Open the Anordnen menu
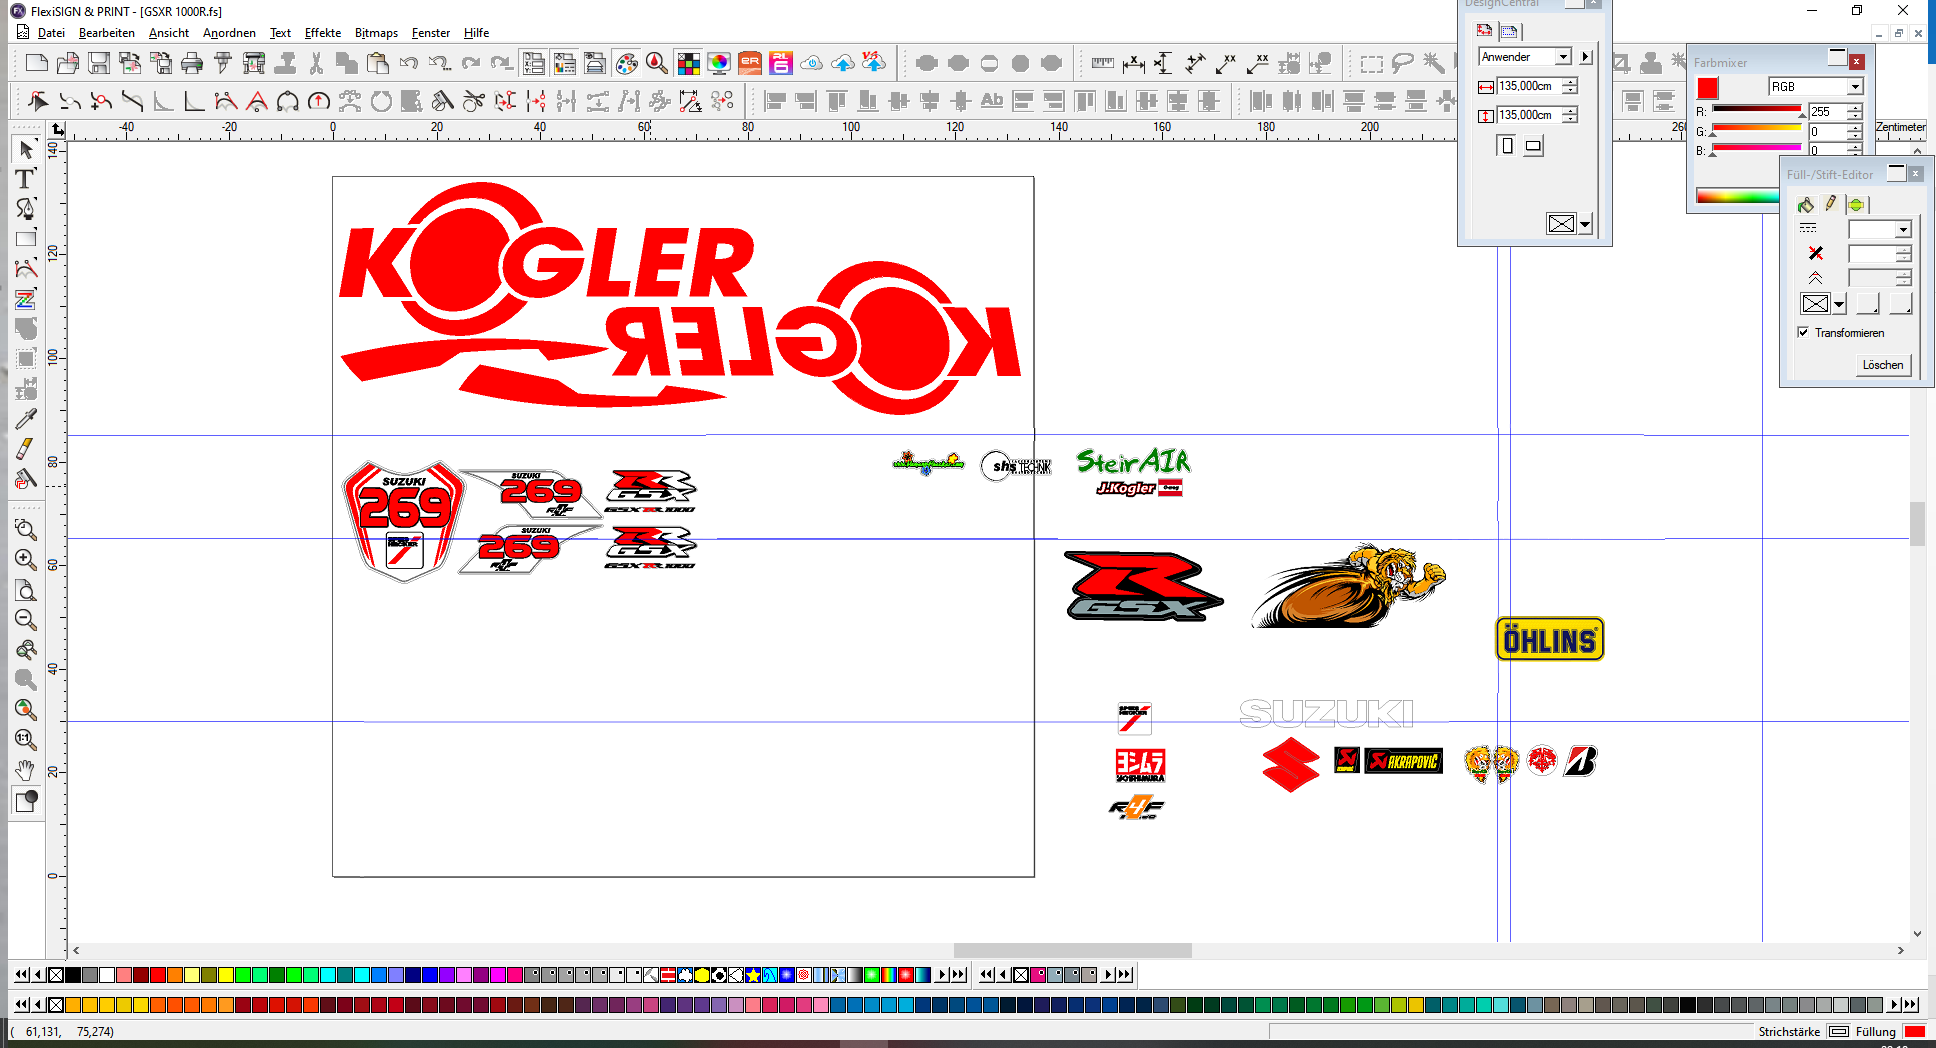 pyautogui.click(x=229, y=33)
